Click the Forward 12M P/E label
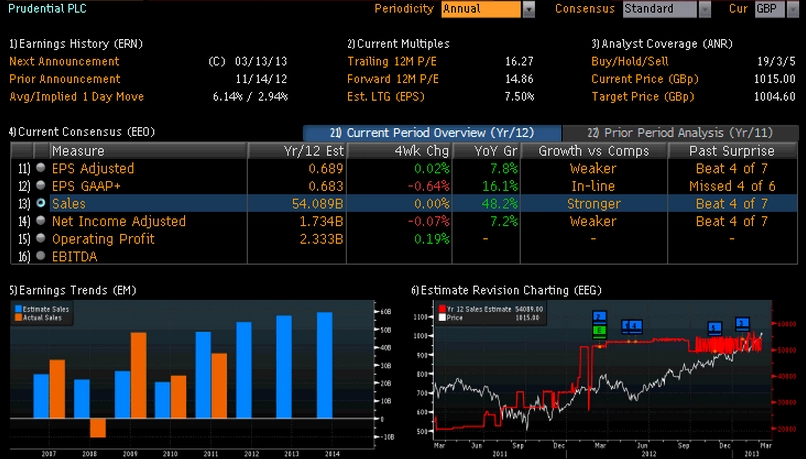This screenshot has width=806, height=459. pos(393,79)
